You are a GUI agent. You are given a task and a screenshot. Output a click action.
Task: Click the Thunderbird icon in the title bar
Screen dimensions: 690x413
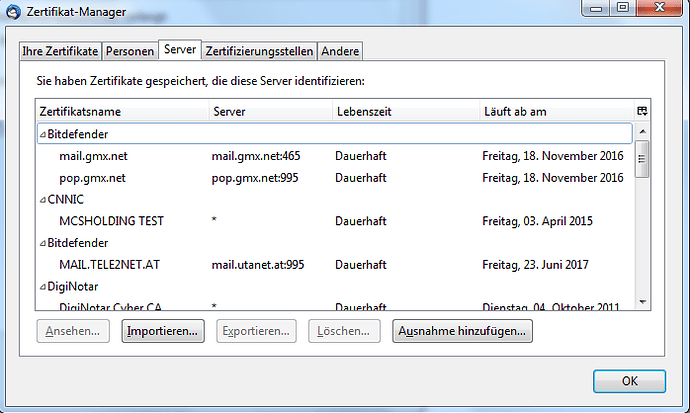click(x=13, y=11)
